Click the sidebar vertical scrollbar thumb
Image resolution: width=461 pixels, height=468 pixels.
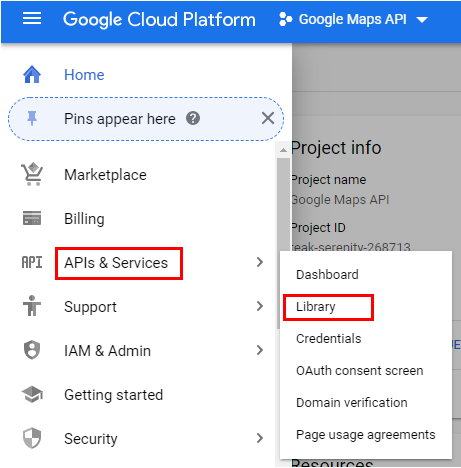point(283,243)
